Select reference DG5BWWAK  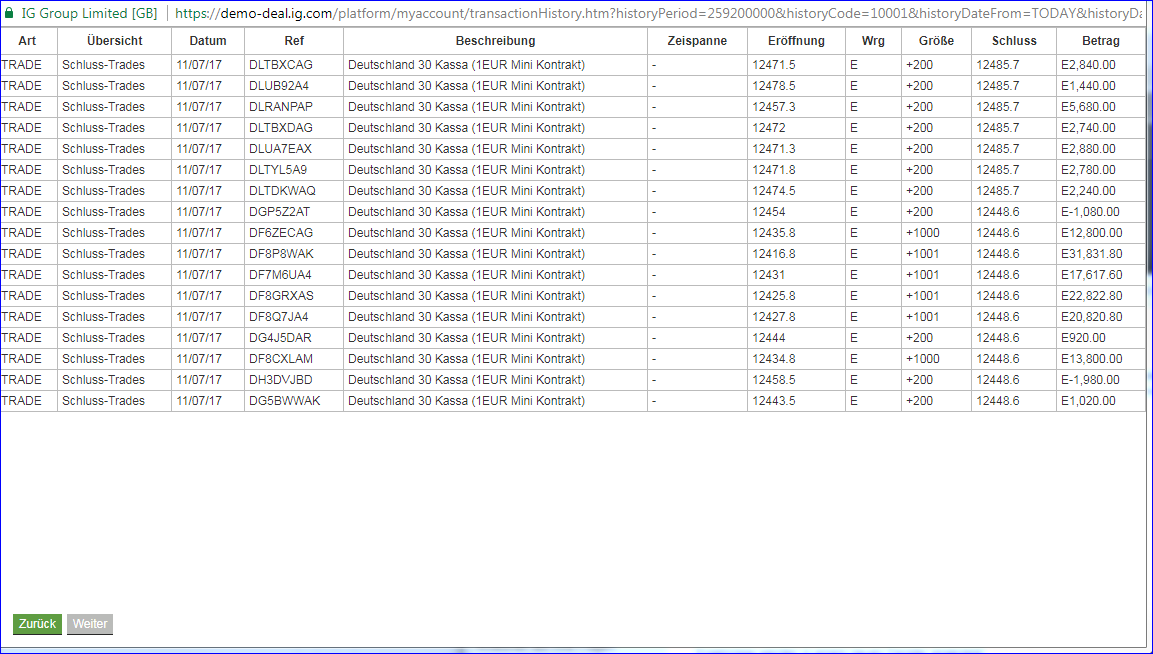(x=285, y=401)
